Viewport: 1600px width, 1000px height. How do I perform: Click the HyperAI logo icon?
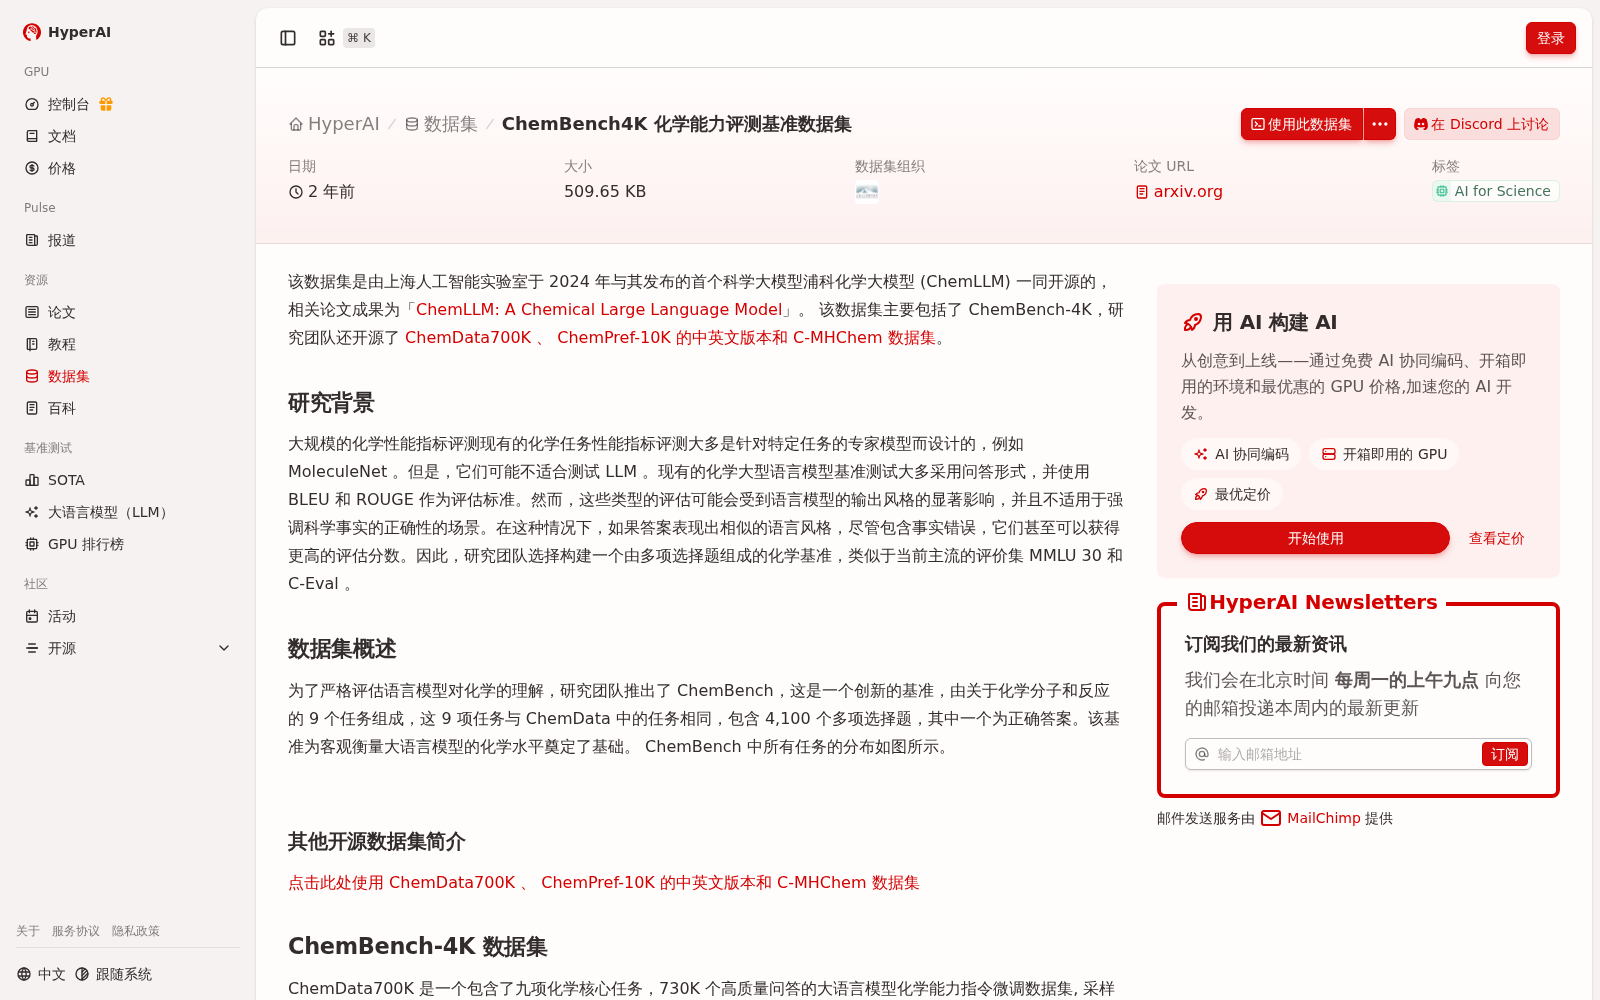[32, 32]
